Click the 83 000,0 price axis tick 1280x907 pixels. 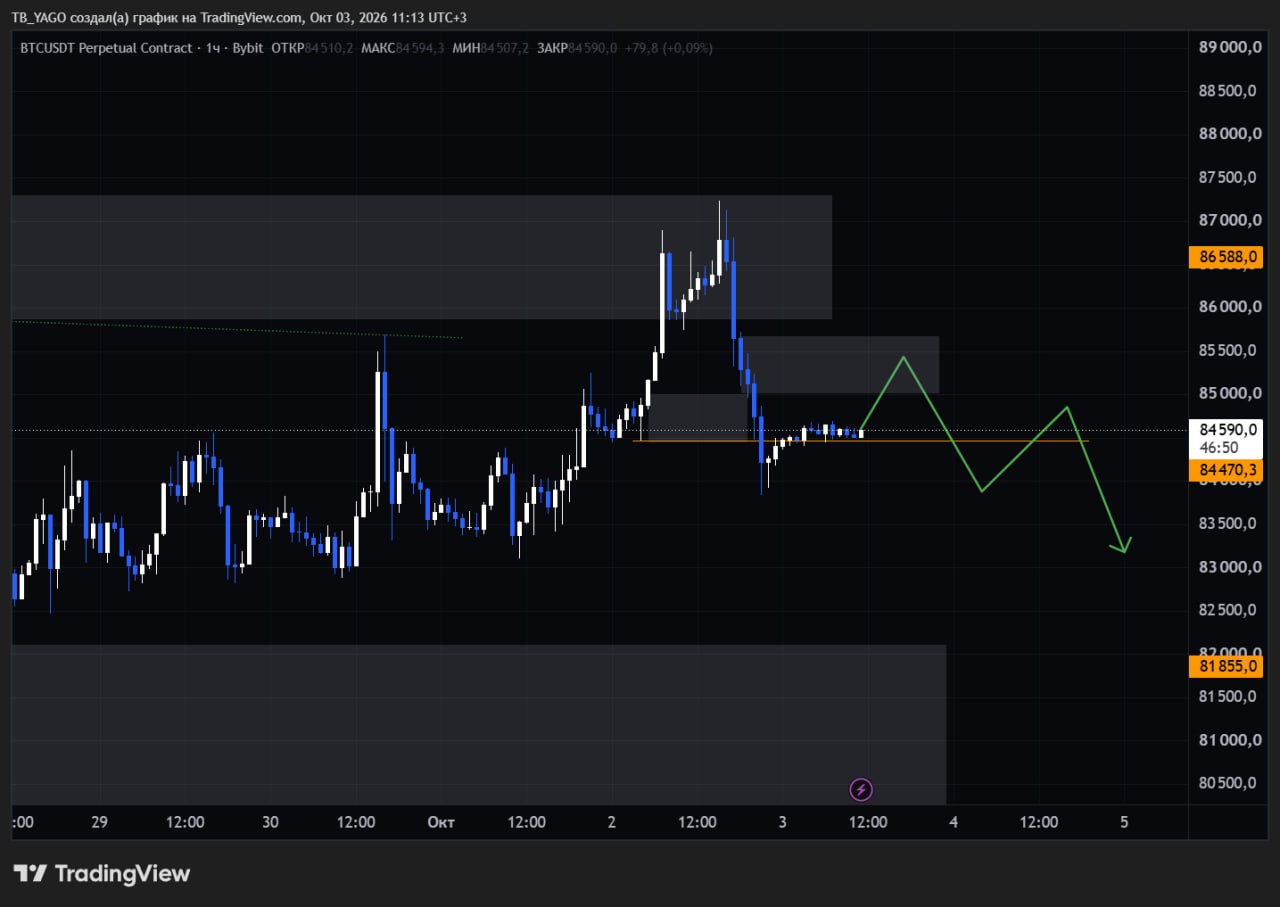pyautogui.click(x=1228, y=567)
